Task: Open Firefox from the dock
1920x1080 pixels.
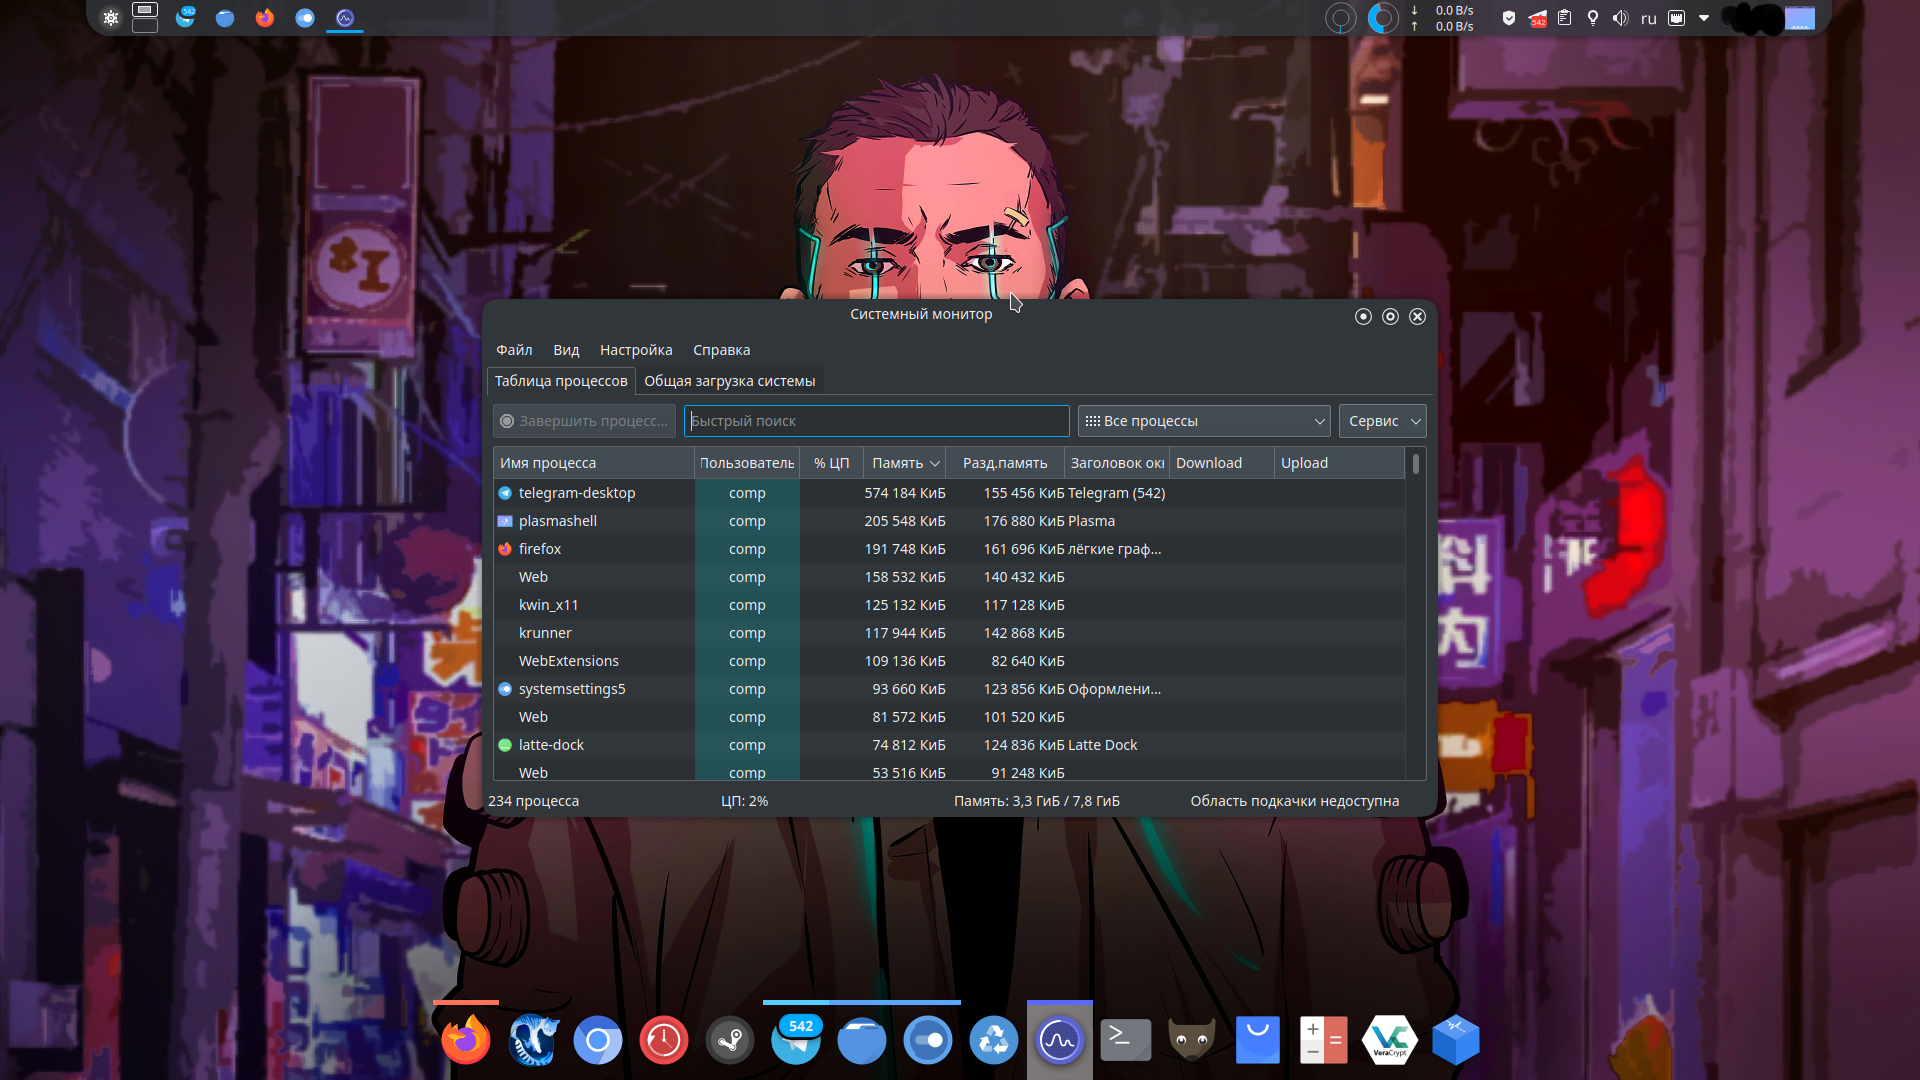Action: tap(466, 1041)
